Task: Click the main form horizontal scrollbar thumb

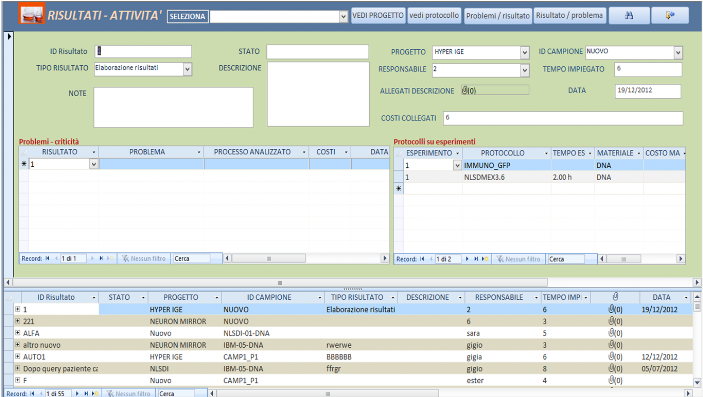Action: [x=280, y=283]
